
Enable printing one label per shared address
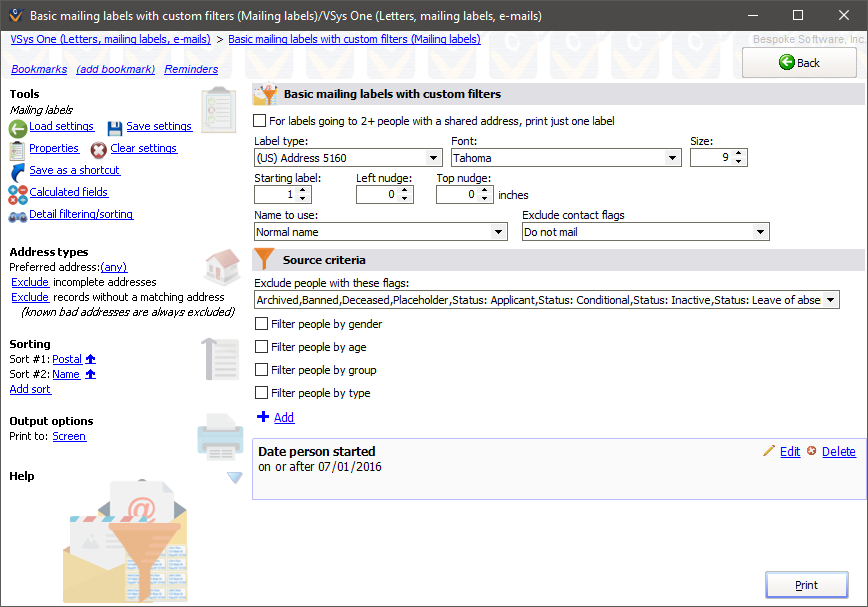click(x=262, y=118)
